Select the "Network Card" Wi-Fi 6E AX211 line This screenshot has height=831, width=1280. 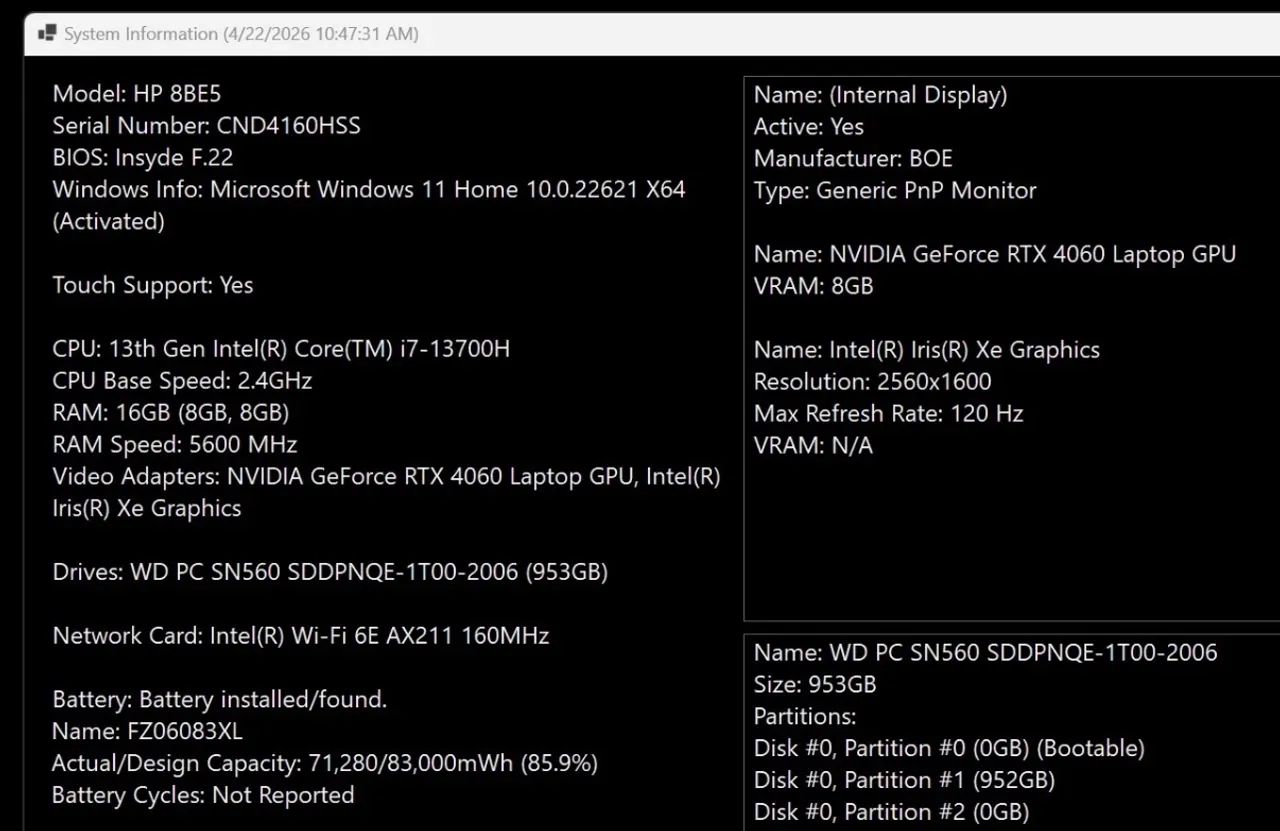pos(301,636)
